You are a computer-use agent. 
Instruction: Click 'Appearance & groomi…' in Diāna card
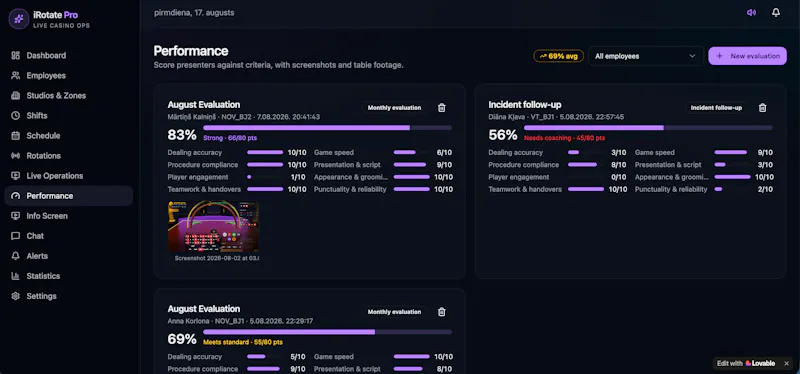coord(671,177)
